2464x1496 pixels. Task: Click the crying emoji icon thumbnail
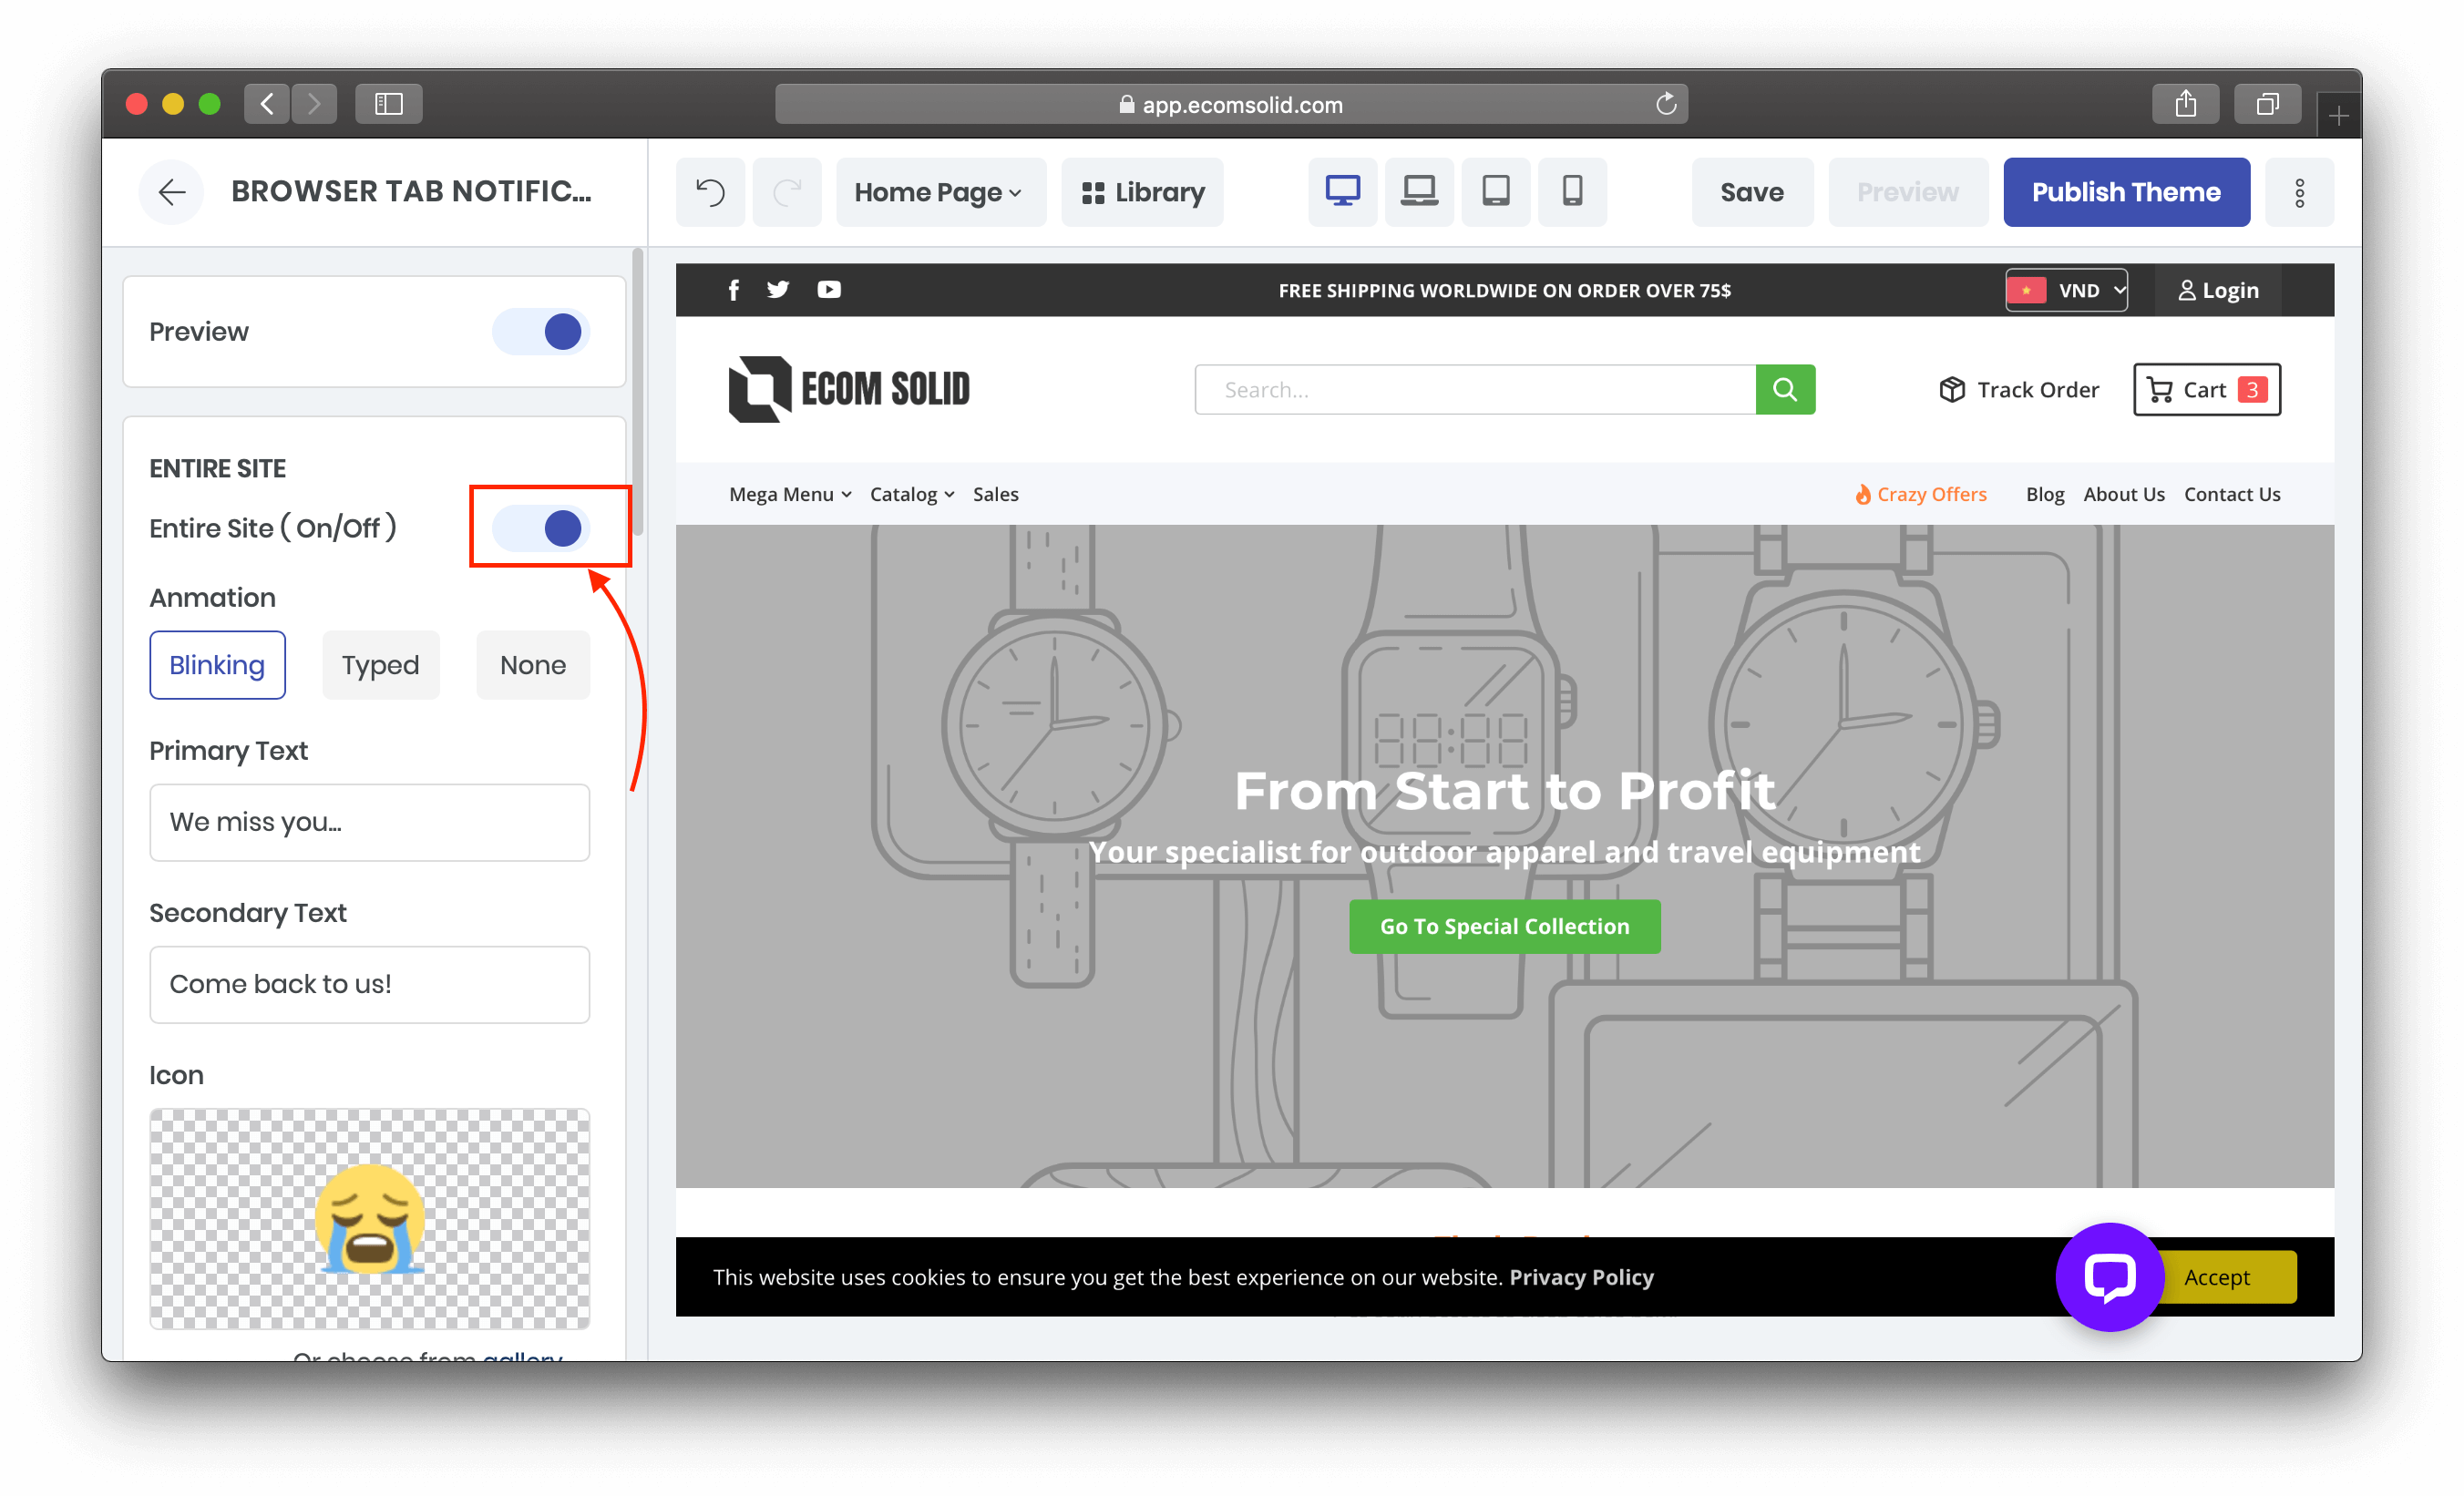pyautogui.click(x=370, y=1218)
